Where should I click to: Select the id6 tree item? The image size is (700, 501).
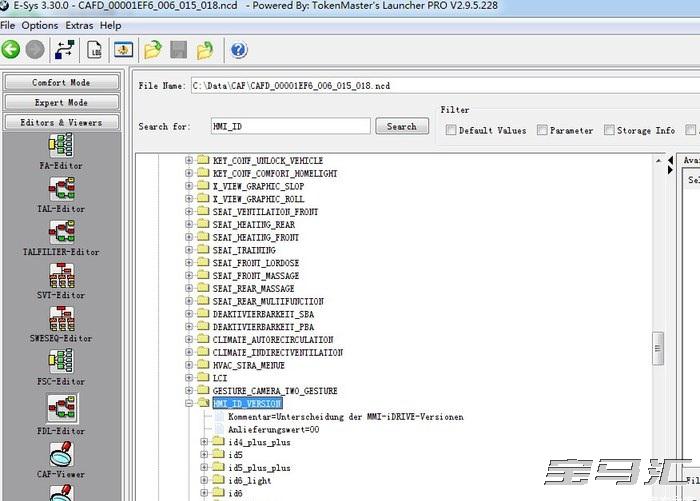pyautogui.click(x=235, y=493)
